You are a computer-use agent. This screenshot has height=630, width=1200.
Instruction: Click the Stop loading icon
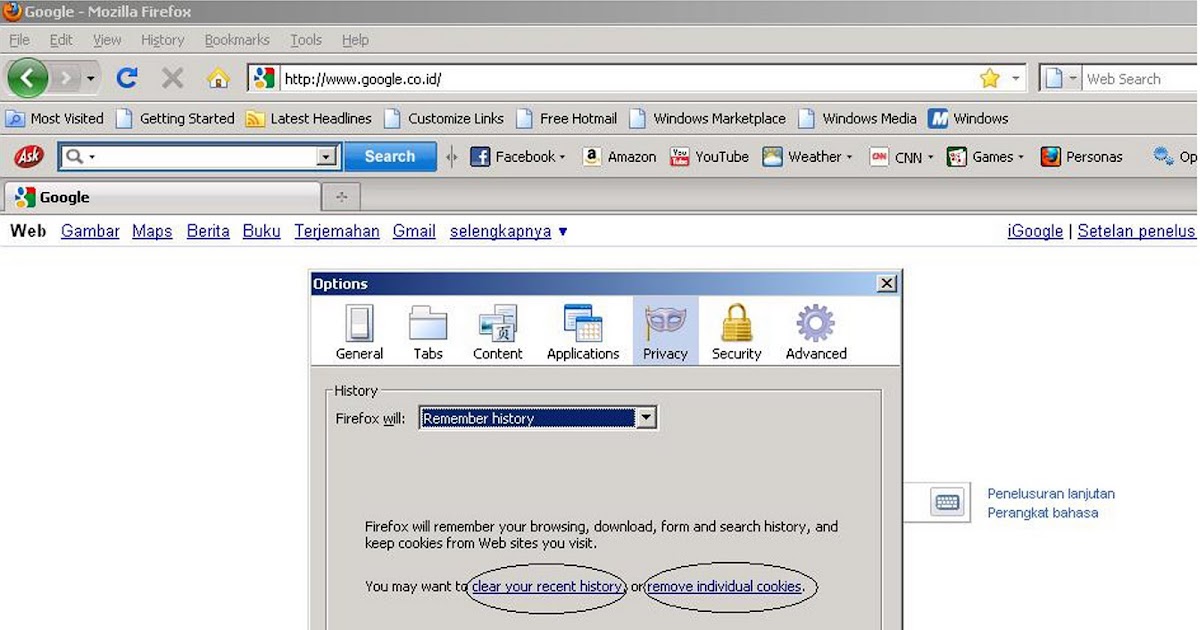coord(171,77)
